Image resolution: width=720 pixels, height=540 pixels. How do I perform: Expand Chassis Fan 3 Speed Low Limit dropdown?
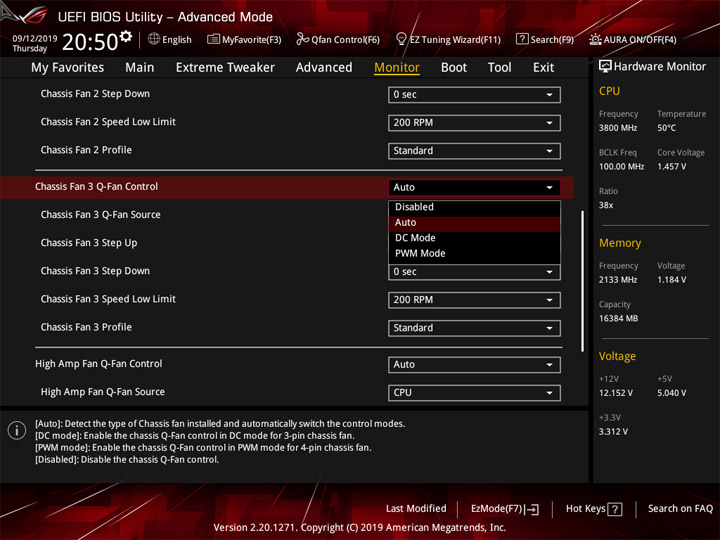474,300
